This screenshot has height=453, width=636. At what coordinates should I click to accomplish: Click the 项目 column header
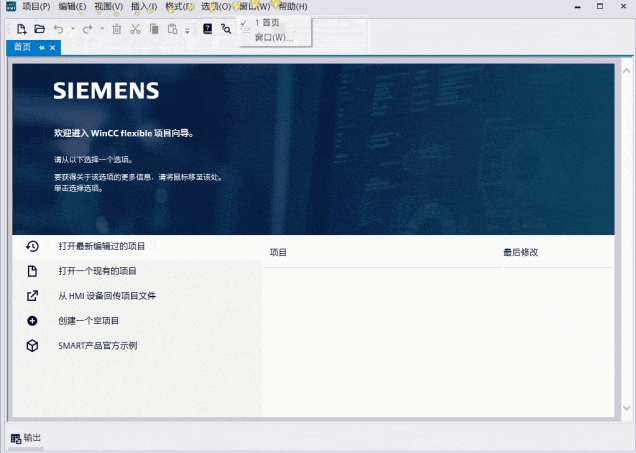[278, 252]
